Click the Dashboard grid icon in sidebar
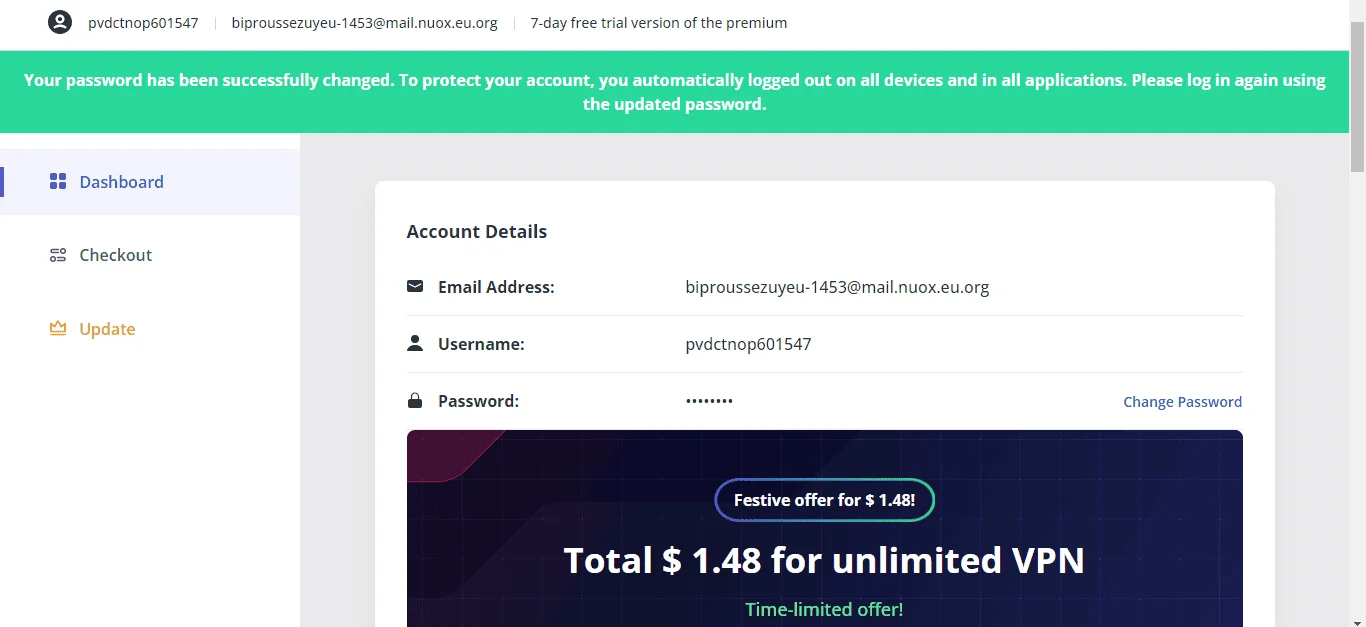 click(58, 182)
